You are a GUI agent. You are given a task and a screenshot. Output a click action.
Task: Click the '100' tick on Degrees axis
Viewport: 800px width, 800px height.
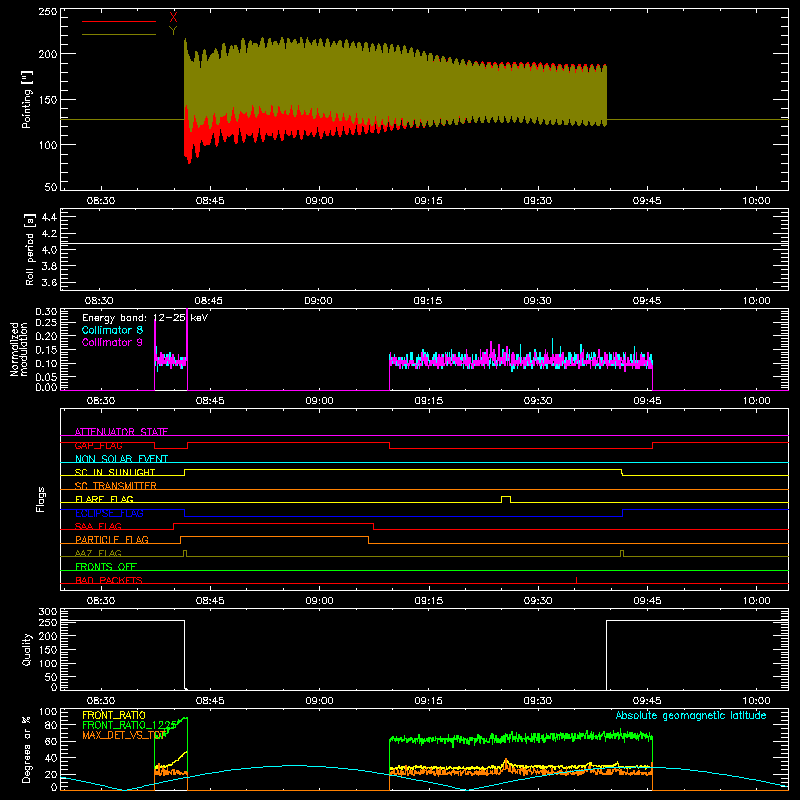point(48,712)
